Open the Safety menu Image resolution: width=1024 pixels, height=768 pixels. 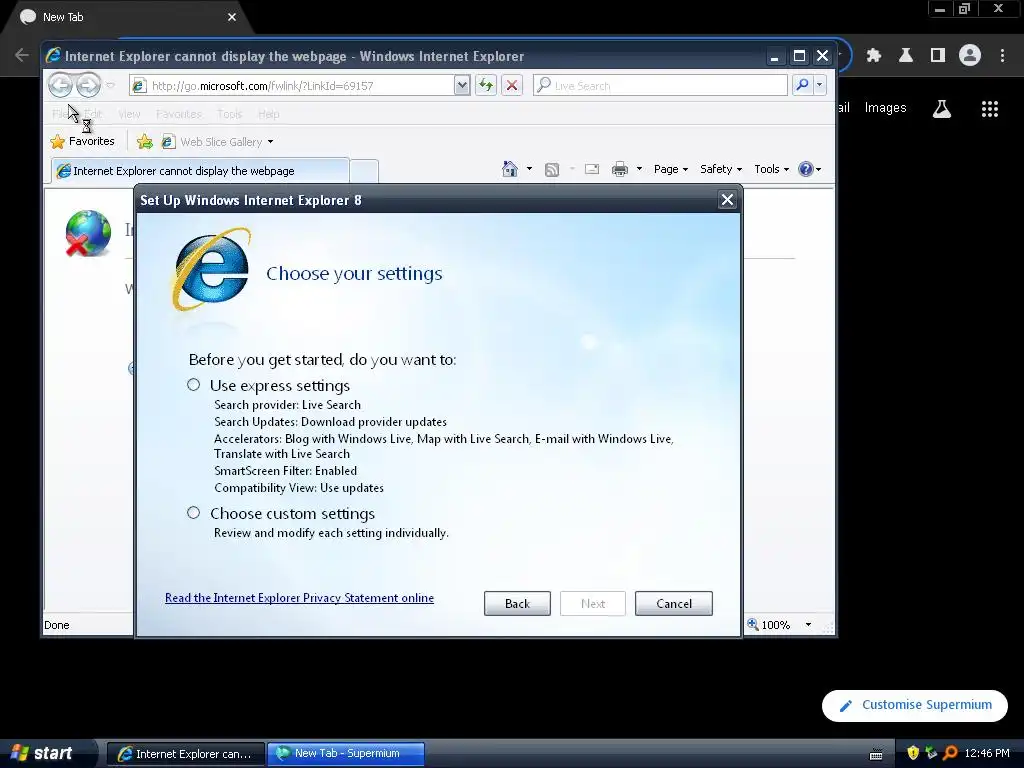pyautogui.click(x=720, y=169)
